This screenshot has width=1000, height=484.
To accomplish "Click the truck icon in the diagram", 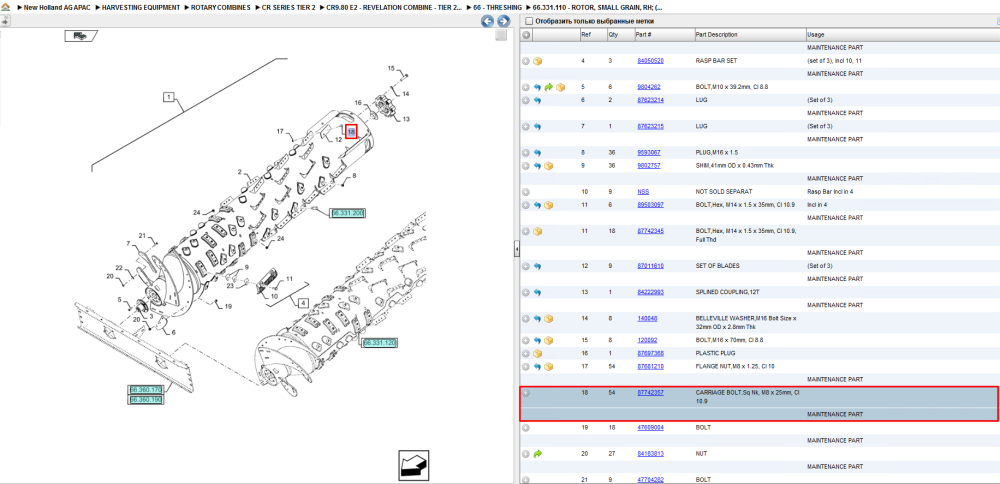I will [80, 36].
